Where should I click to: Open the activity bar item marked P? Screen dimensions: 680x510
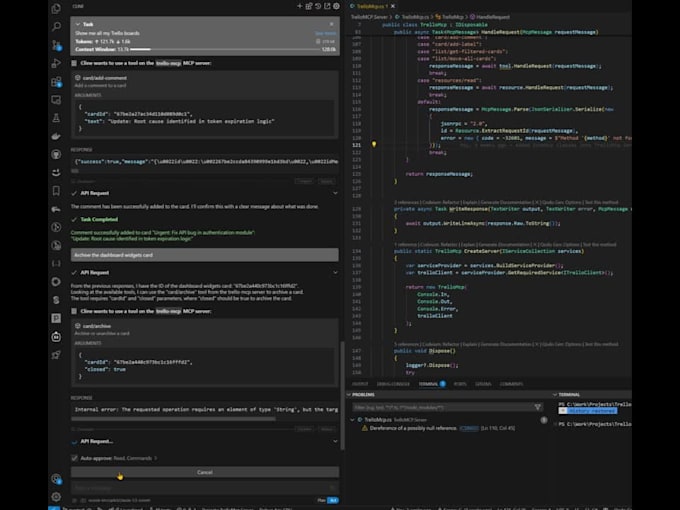56,318
